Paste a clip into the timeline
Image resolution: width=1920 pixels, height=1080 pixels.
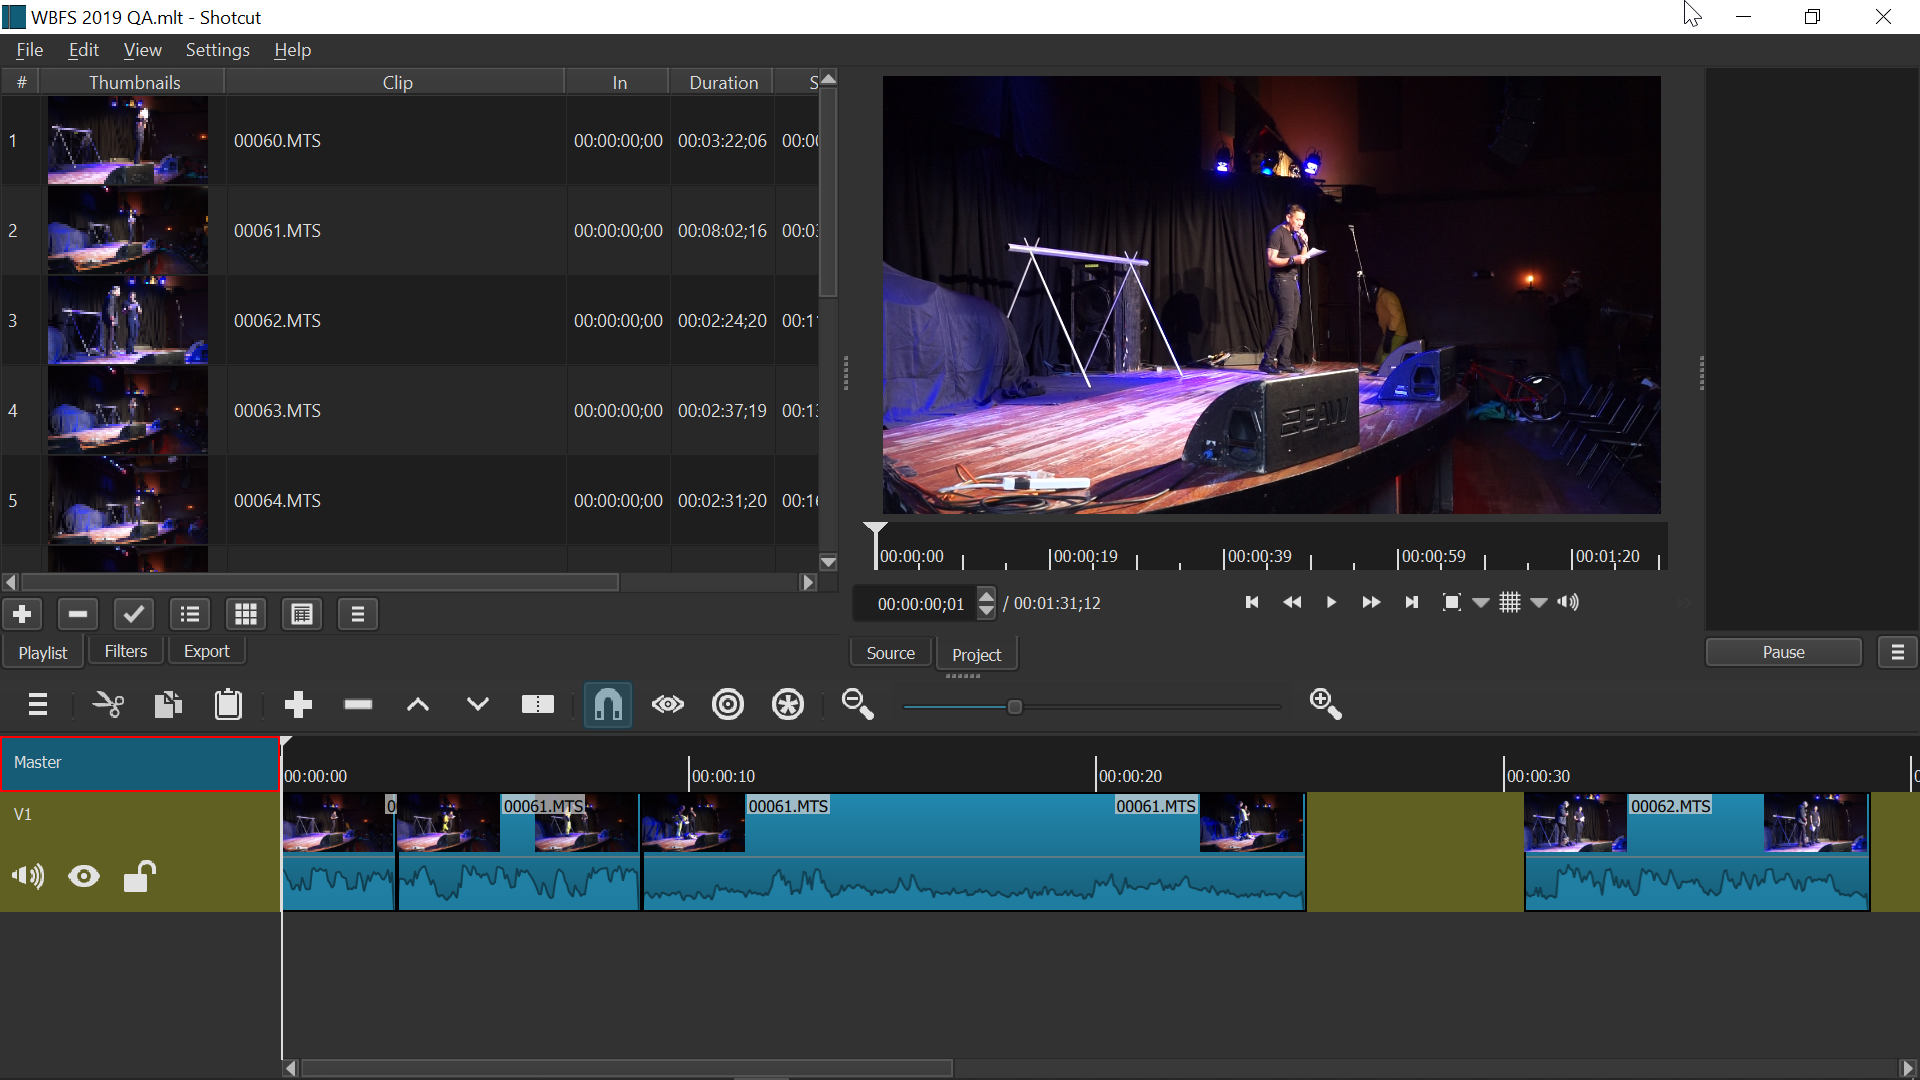227,704
